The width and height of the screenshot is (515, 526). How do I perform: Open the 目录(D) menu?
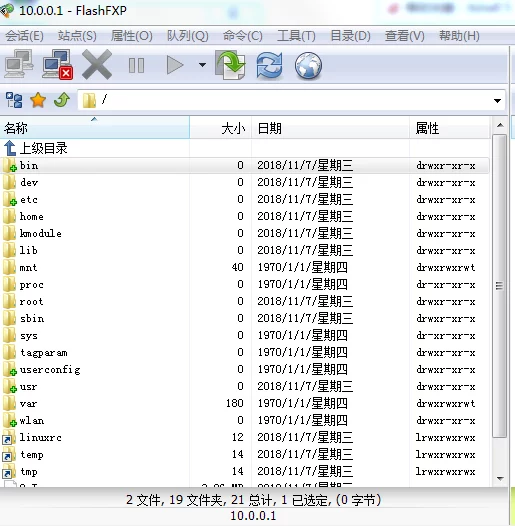[x=350, y=36]
